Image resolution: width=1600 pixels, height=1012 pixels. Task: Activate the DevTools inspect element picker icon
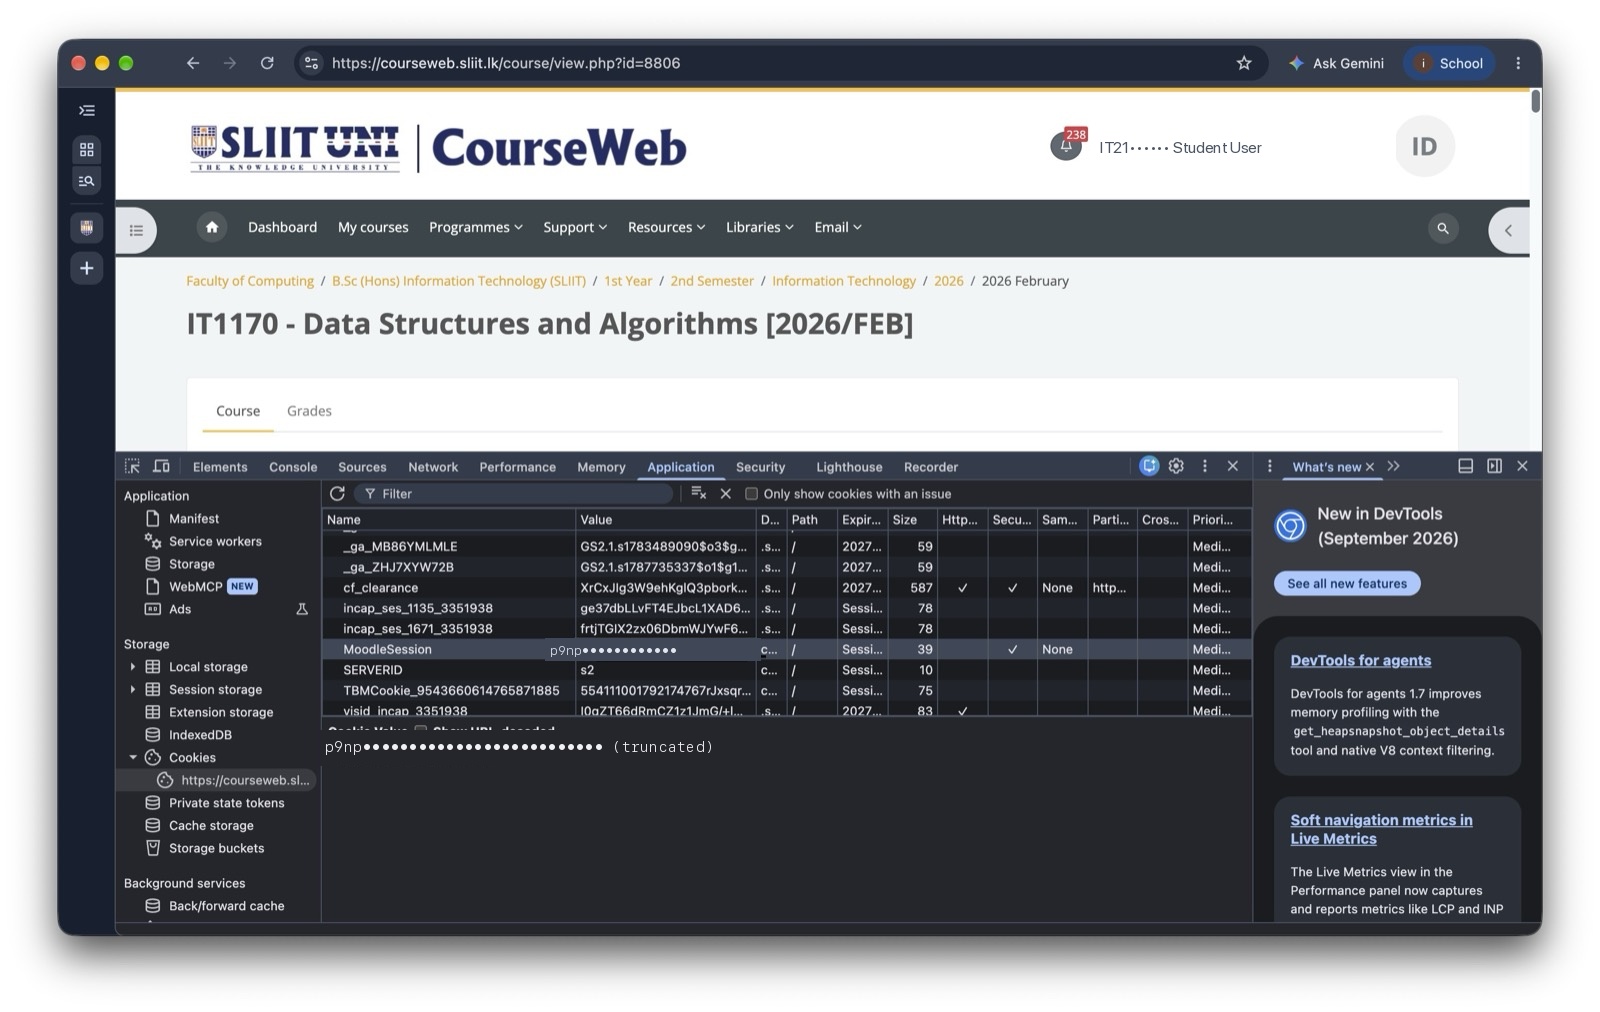(132, 466)
